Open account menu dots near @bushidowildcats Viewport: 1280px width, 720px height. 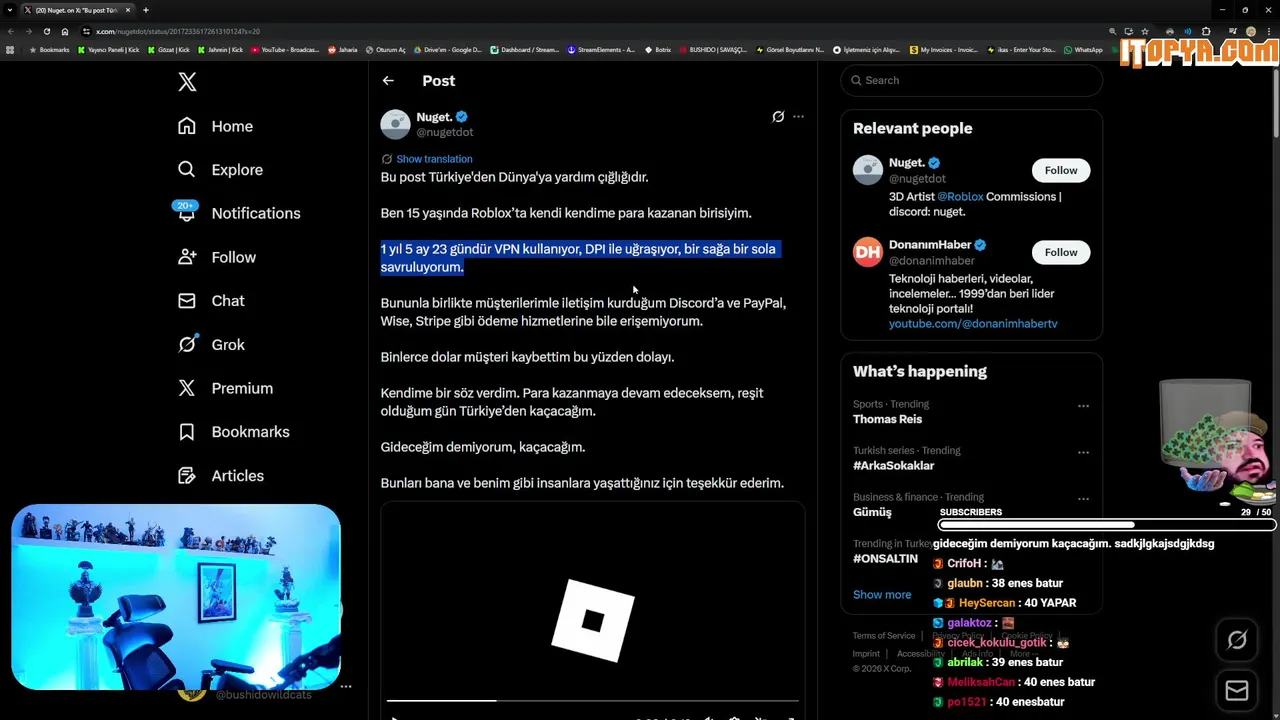click(x=346, y=687)
